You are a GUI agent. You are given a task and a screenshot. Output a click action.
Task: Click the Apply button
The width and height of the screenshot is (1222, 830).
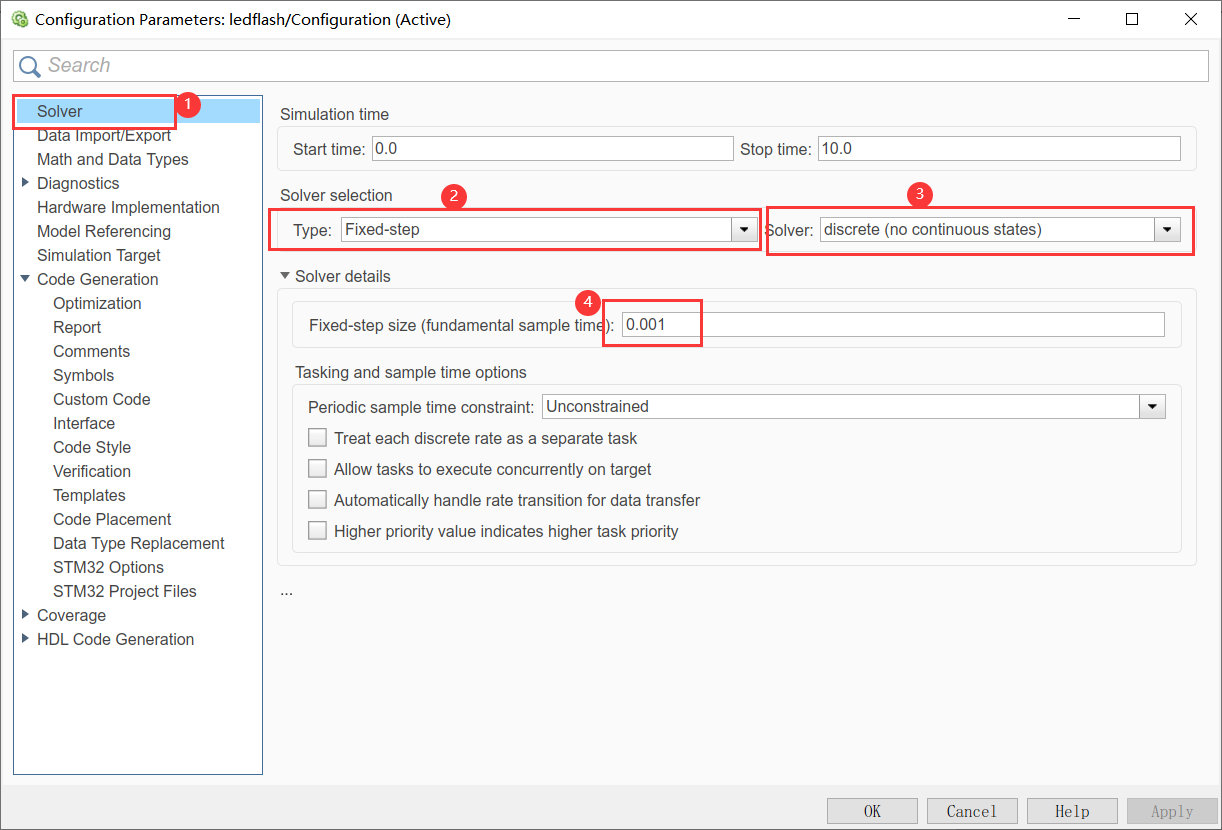1172,811
